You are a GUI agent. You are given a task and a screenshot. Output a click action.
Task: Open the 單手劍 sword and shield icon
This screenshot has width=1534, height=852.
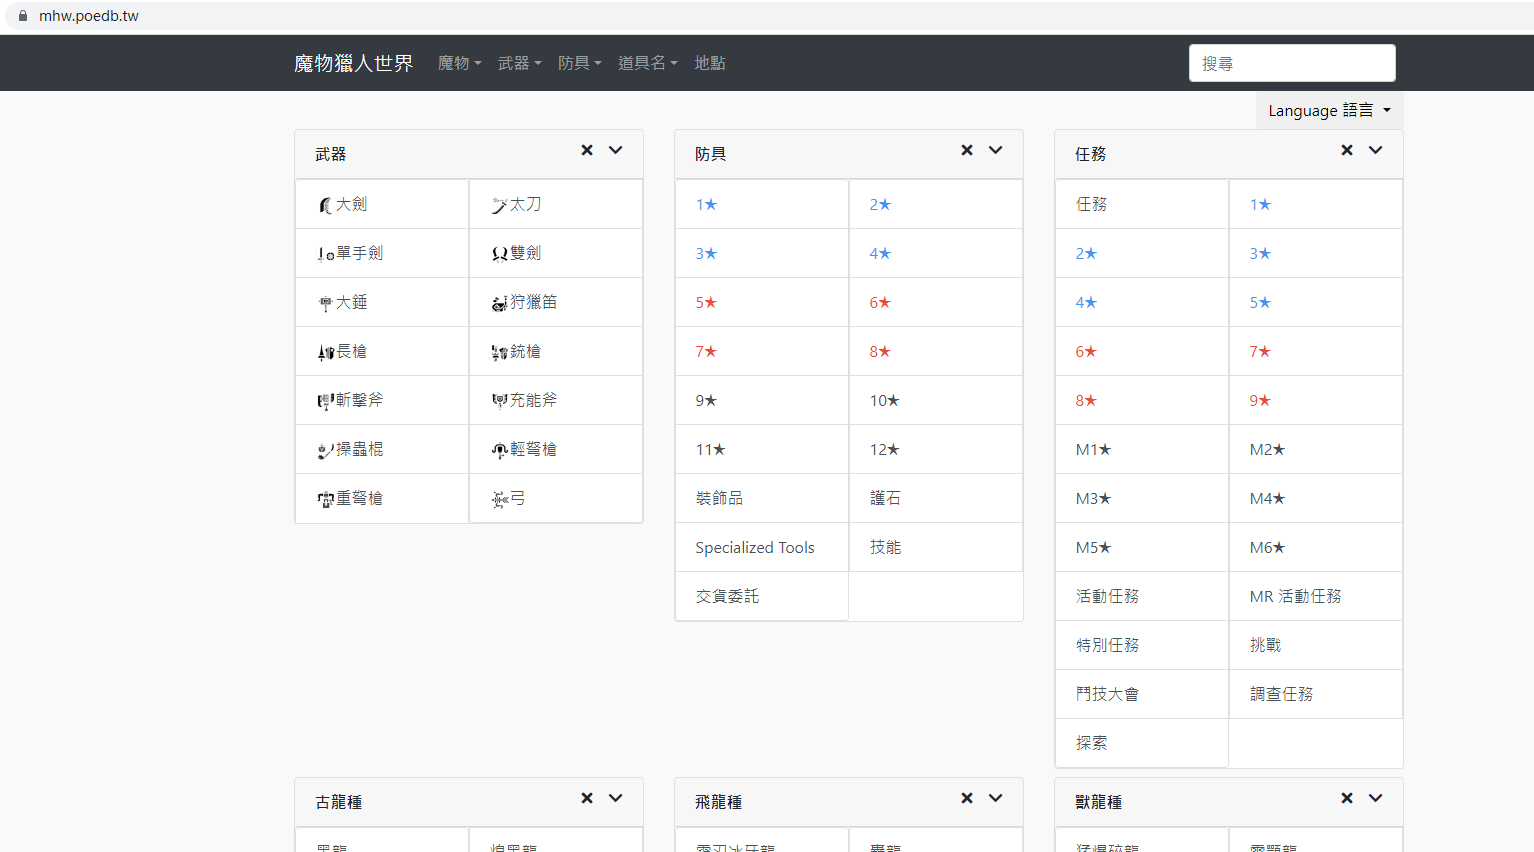pos(325,254)
